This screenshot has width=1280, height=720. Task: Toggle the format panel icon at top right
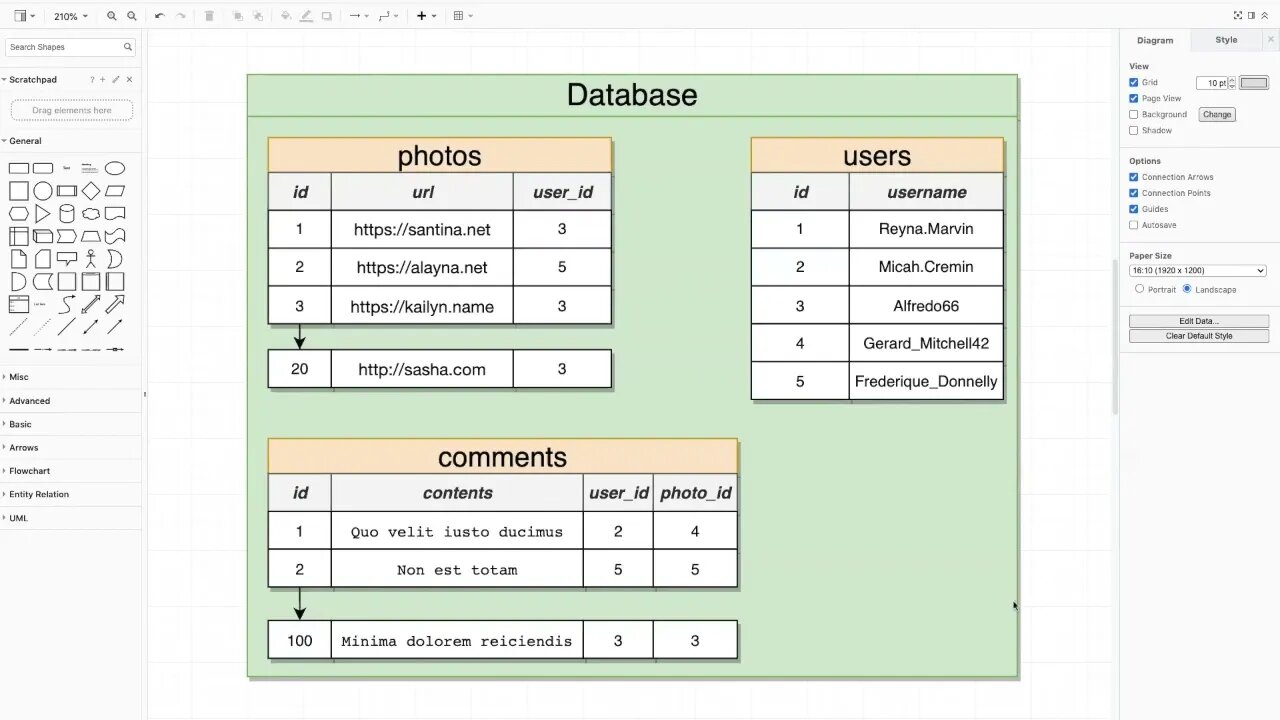tap(1251, 15)
